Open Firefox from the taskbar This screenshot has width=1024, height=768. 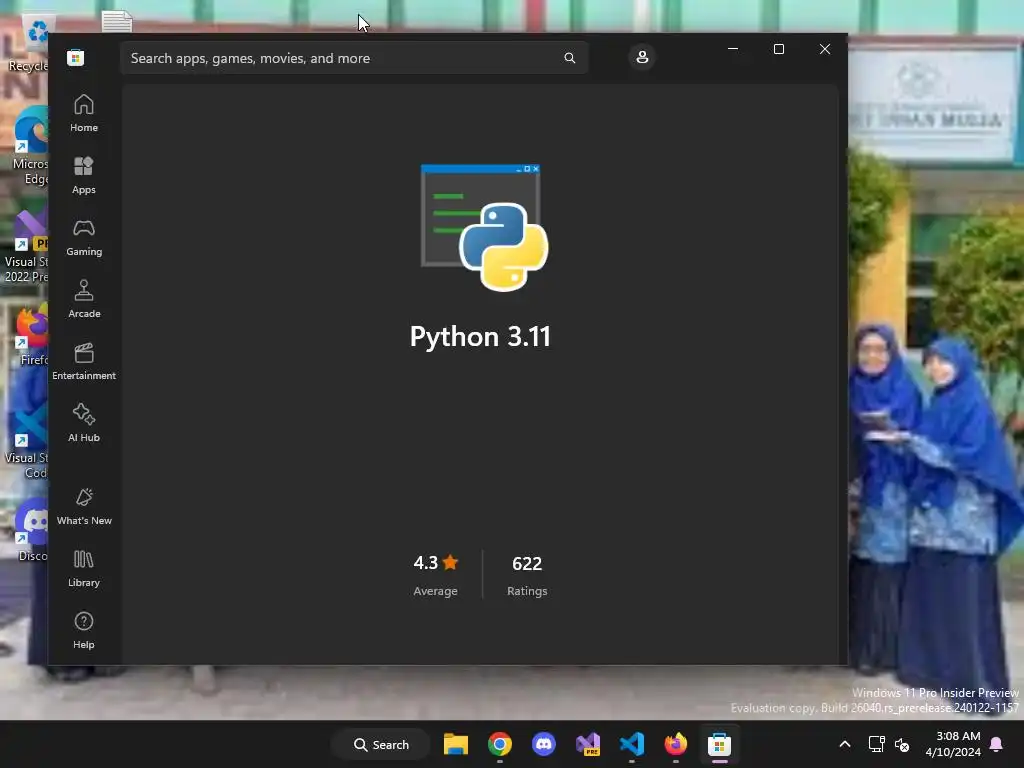(676, 744)
